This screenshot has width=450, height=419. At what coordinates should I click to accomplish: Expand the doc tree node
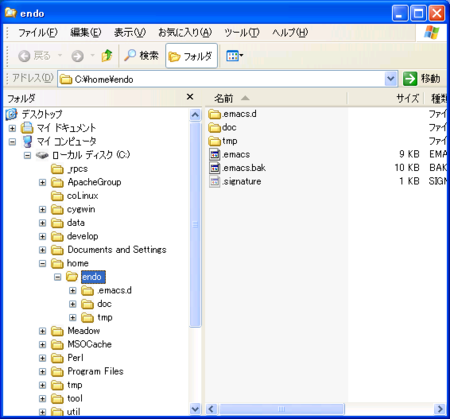click(x=72, y=304)
